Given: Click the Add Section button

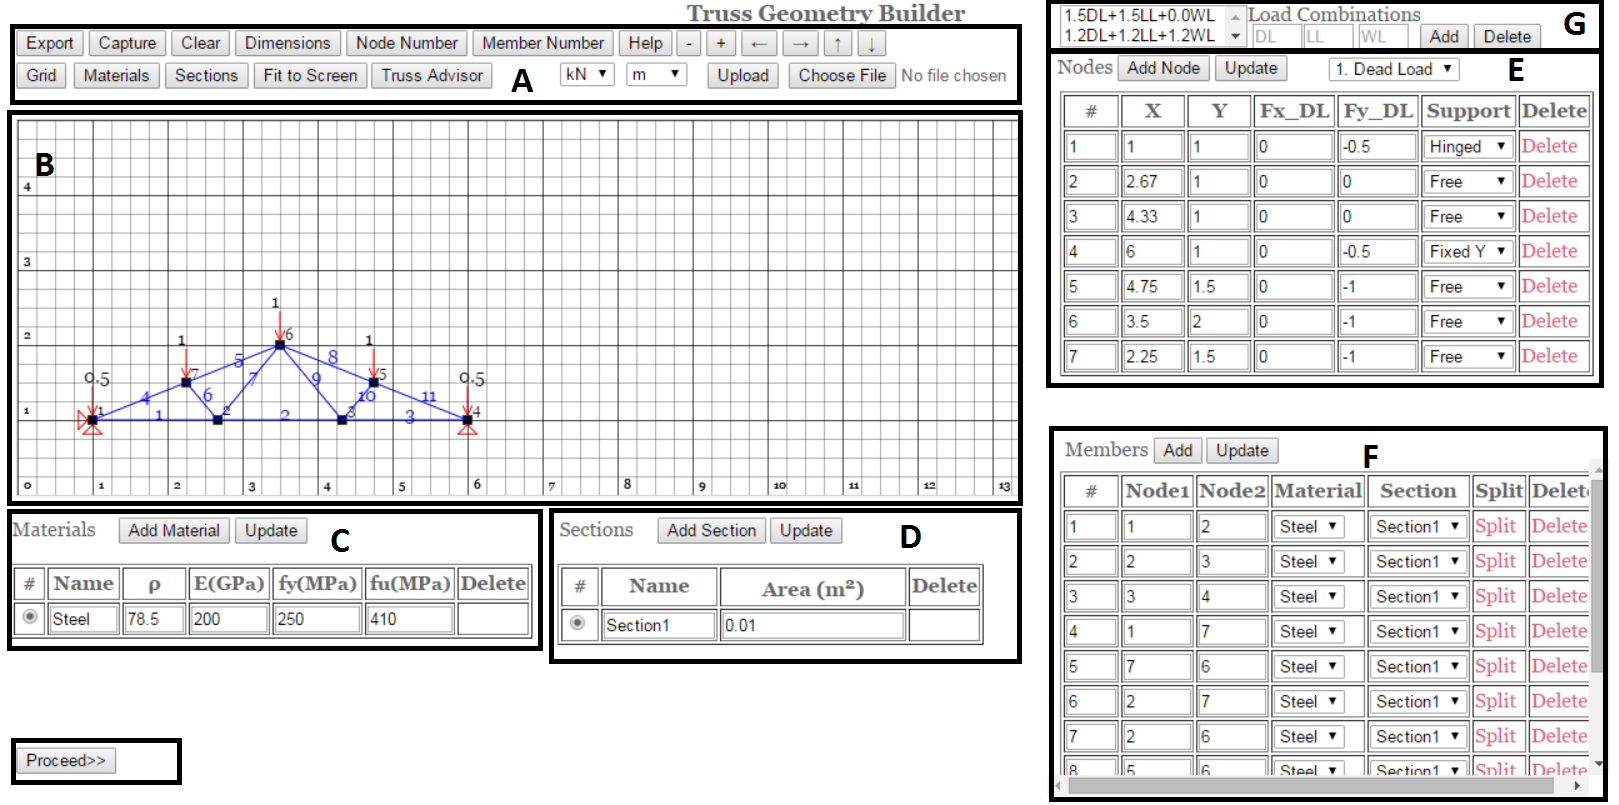Looking at the screenshot, I should click(x=712, y=530).
